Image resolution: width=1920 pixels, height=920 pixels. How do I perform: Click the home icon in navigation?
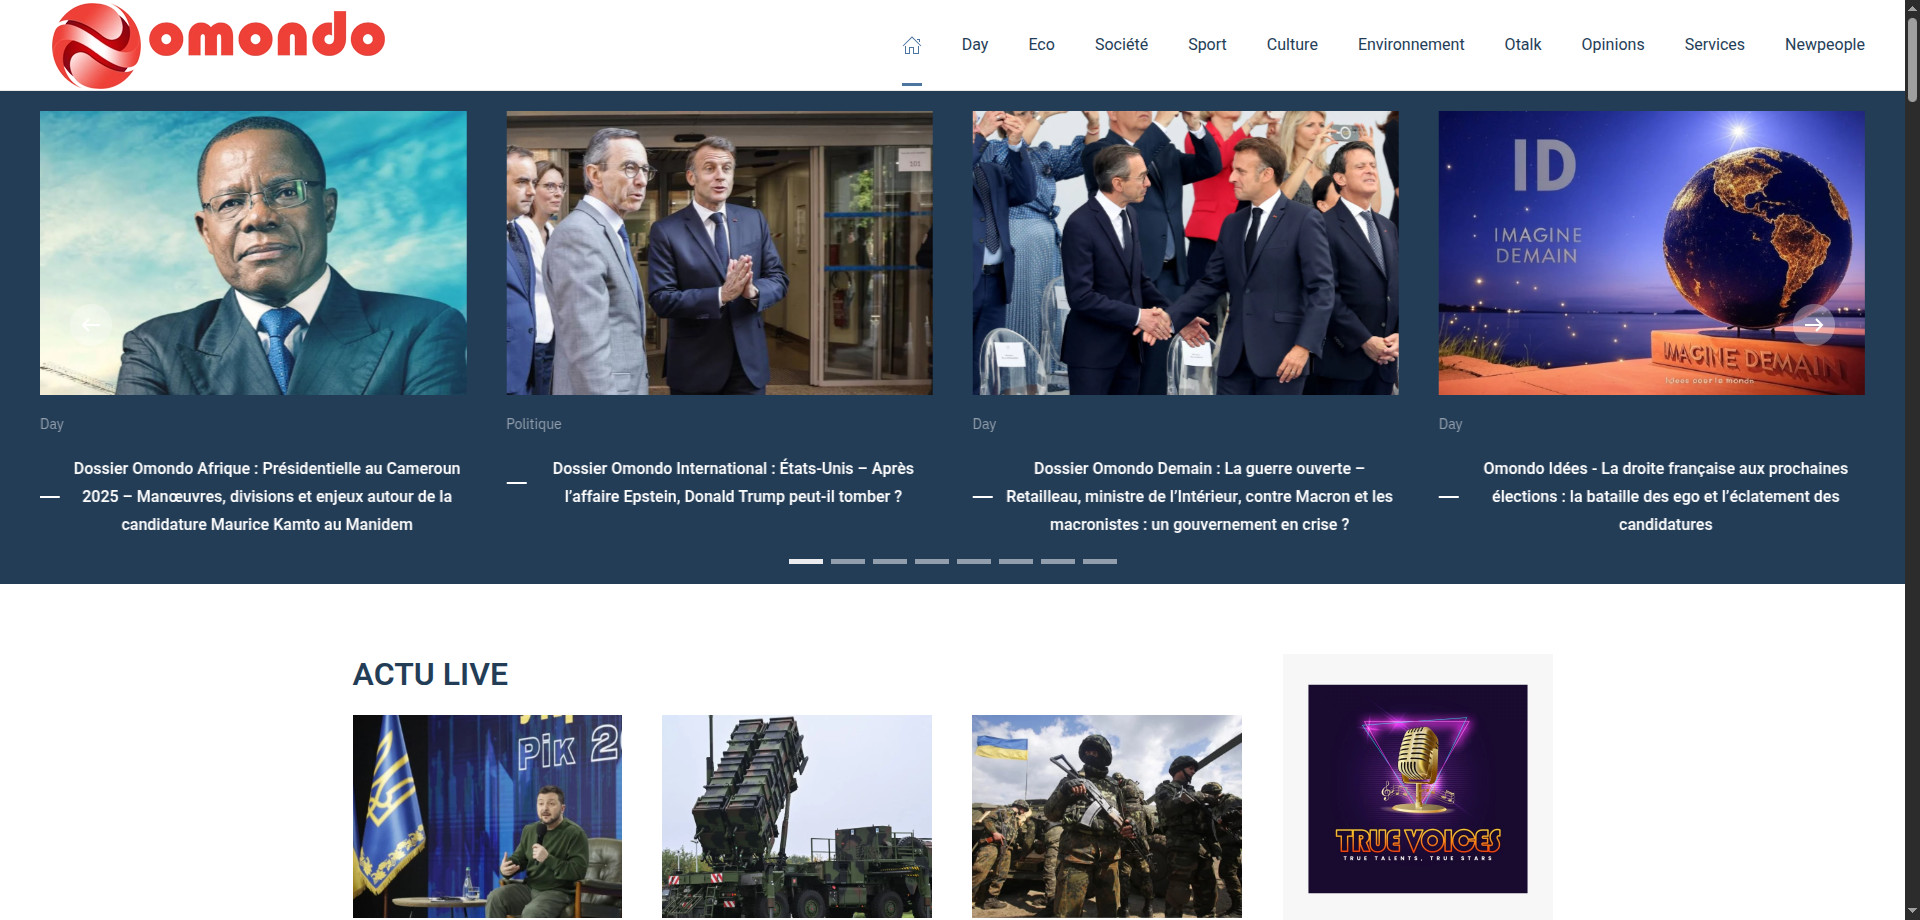coord(911,45)
